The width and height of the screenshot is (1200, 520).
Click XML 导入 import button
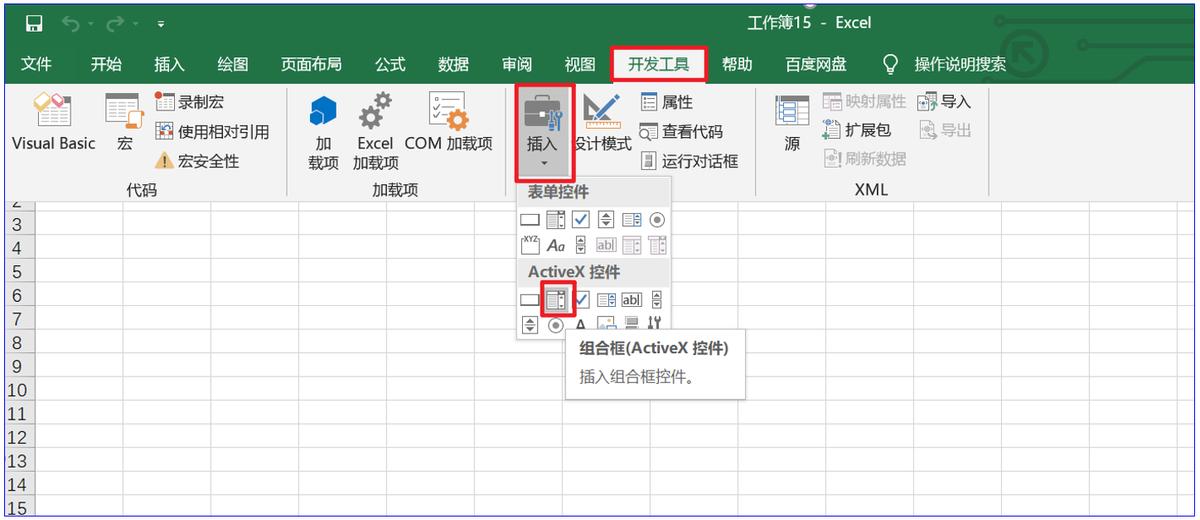click(x=944, y=102)
